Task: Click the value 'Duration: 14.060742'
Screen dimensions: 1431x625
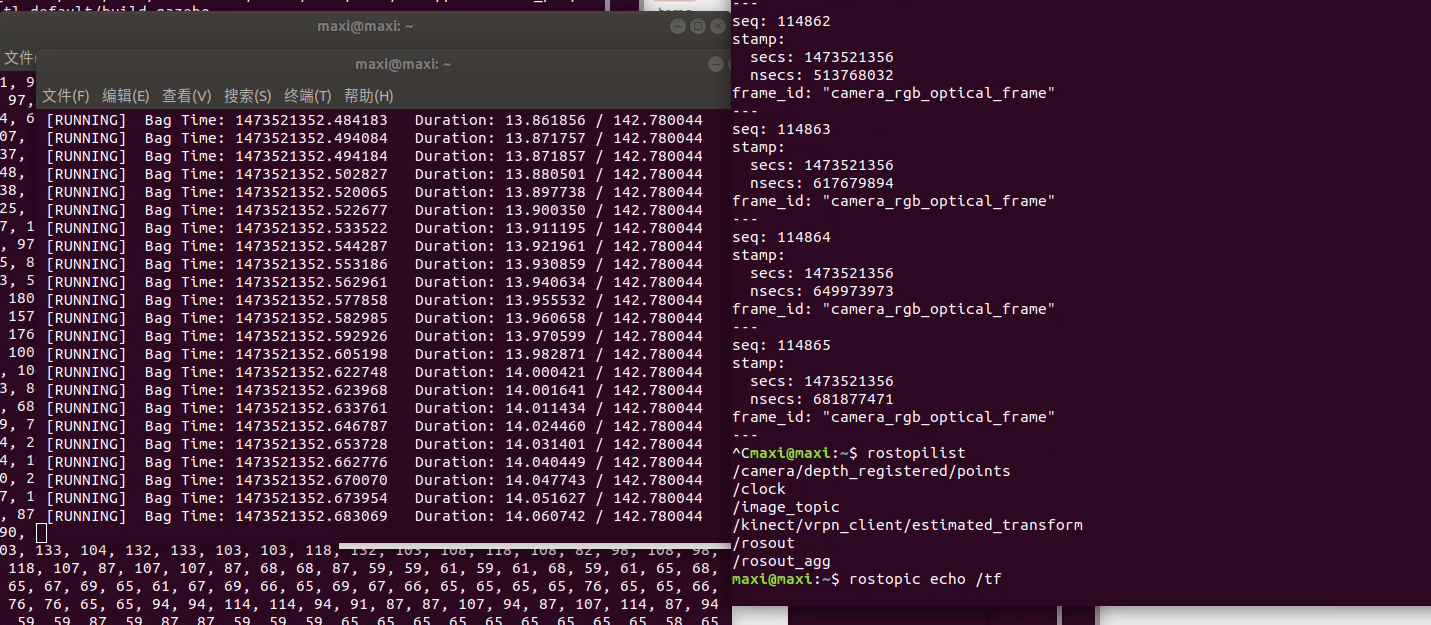Action: pyautogui.click(x=500, y=516)
